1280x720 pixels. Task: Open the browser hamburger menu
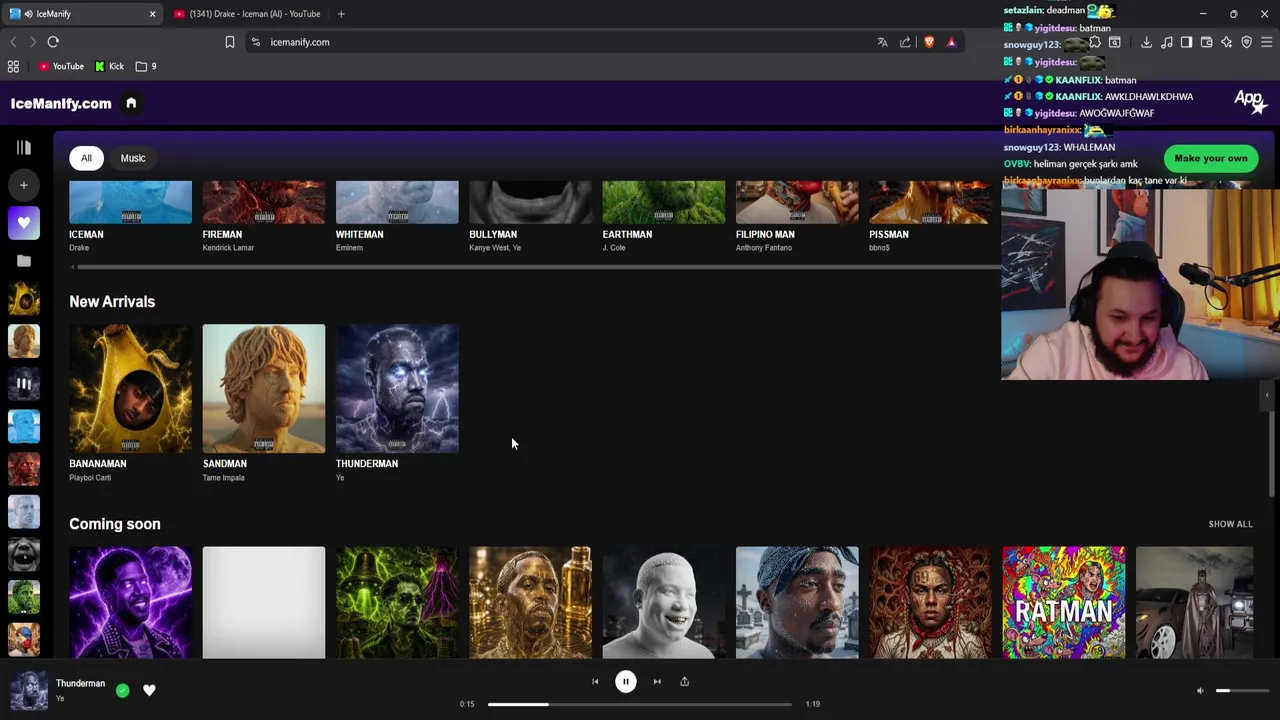1266,42
